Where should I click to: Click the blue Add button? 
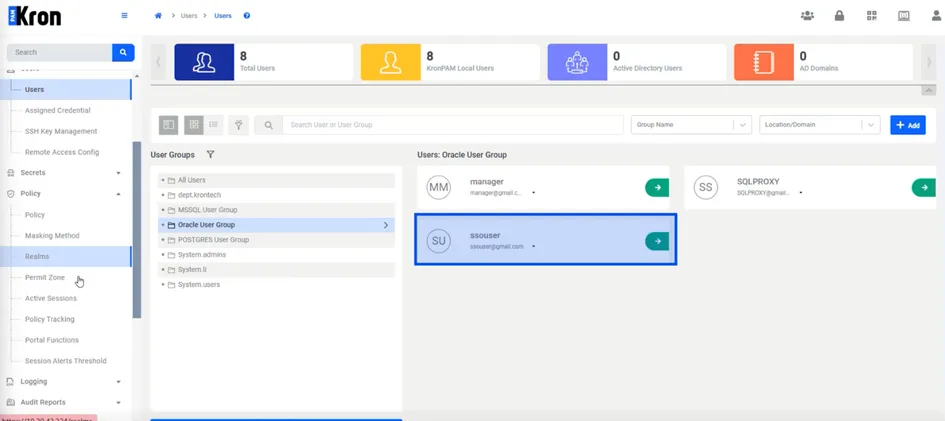click(908, 125)
